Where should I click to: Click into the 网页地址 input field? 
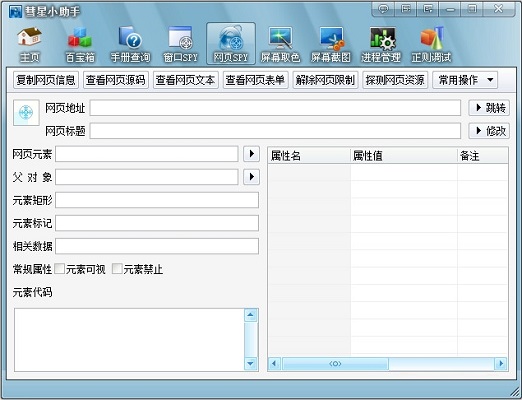tap(275, 108)
